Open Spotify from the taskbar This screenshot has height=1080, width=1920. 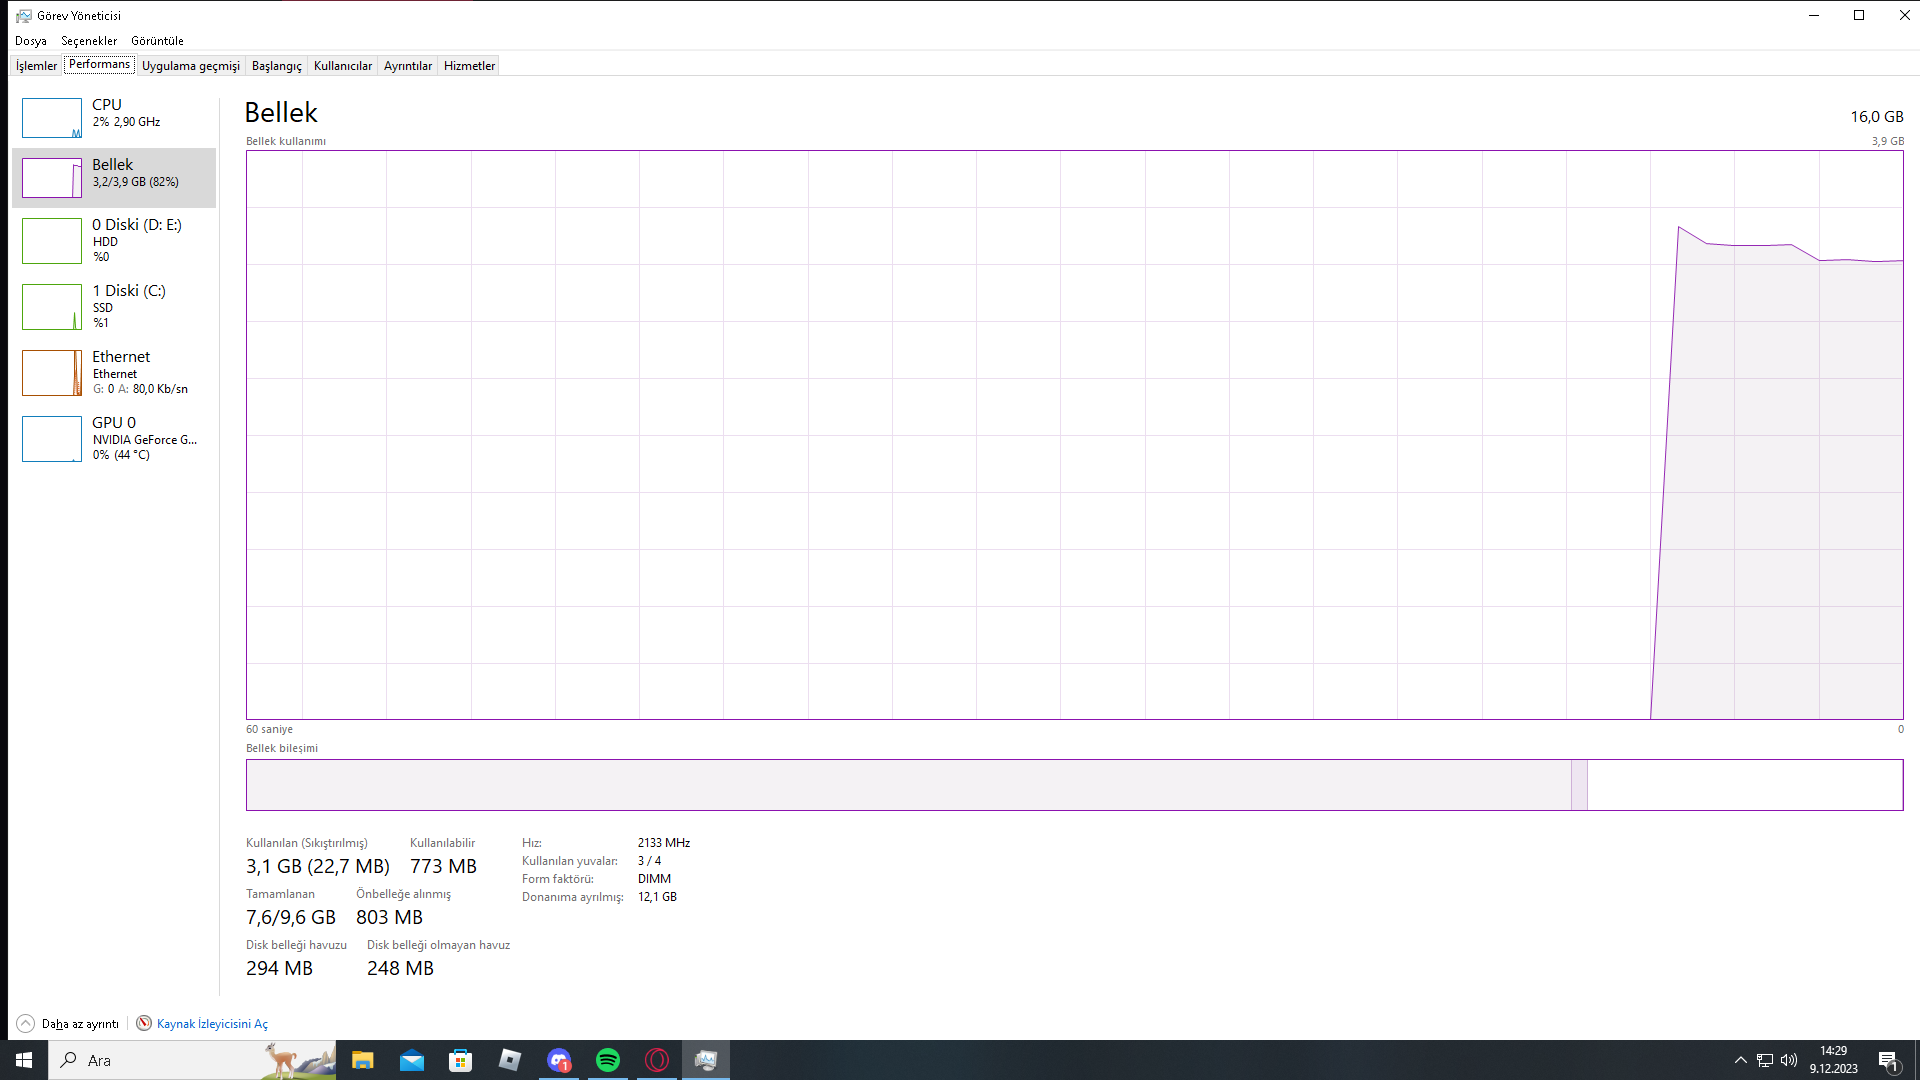coord(608,1060)
